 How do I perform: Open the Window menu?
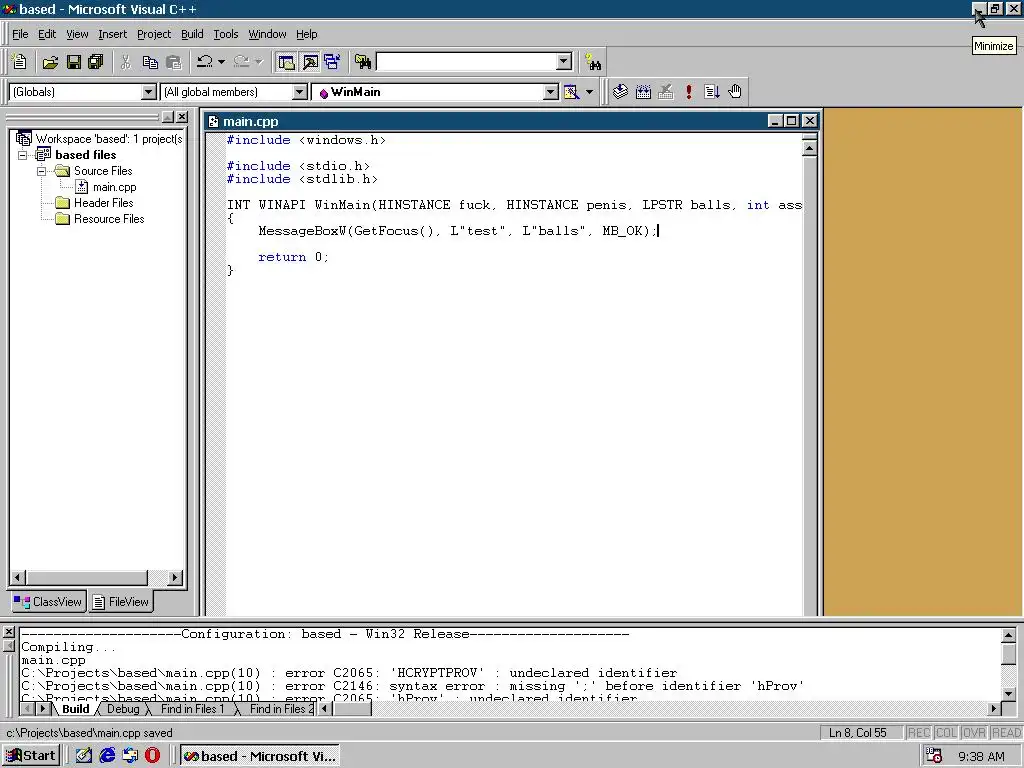tap(267, 34)
